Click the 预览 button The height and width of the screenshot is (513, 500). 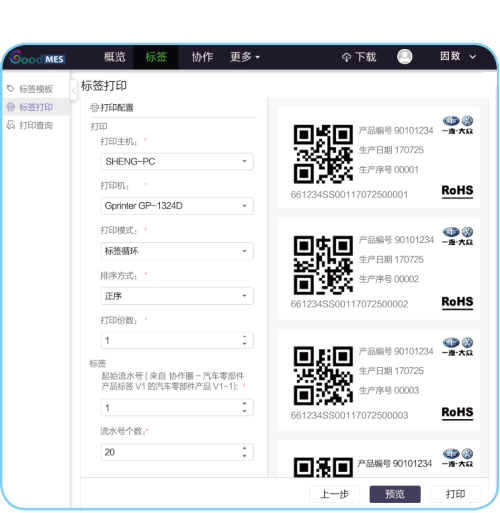pos(395,494)
